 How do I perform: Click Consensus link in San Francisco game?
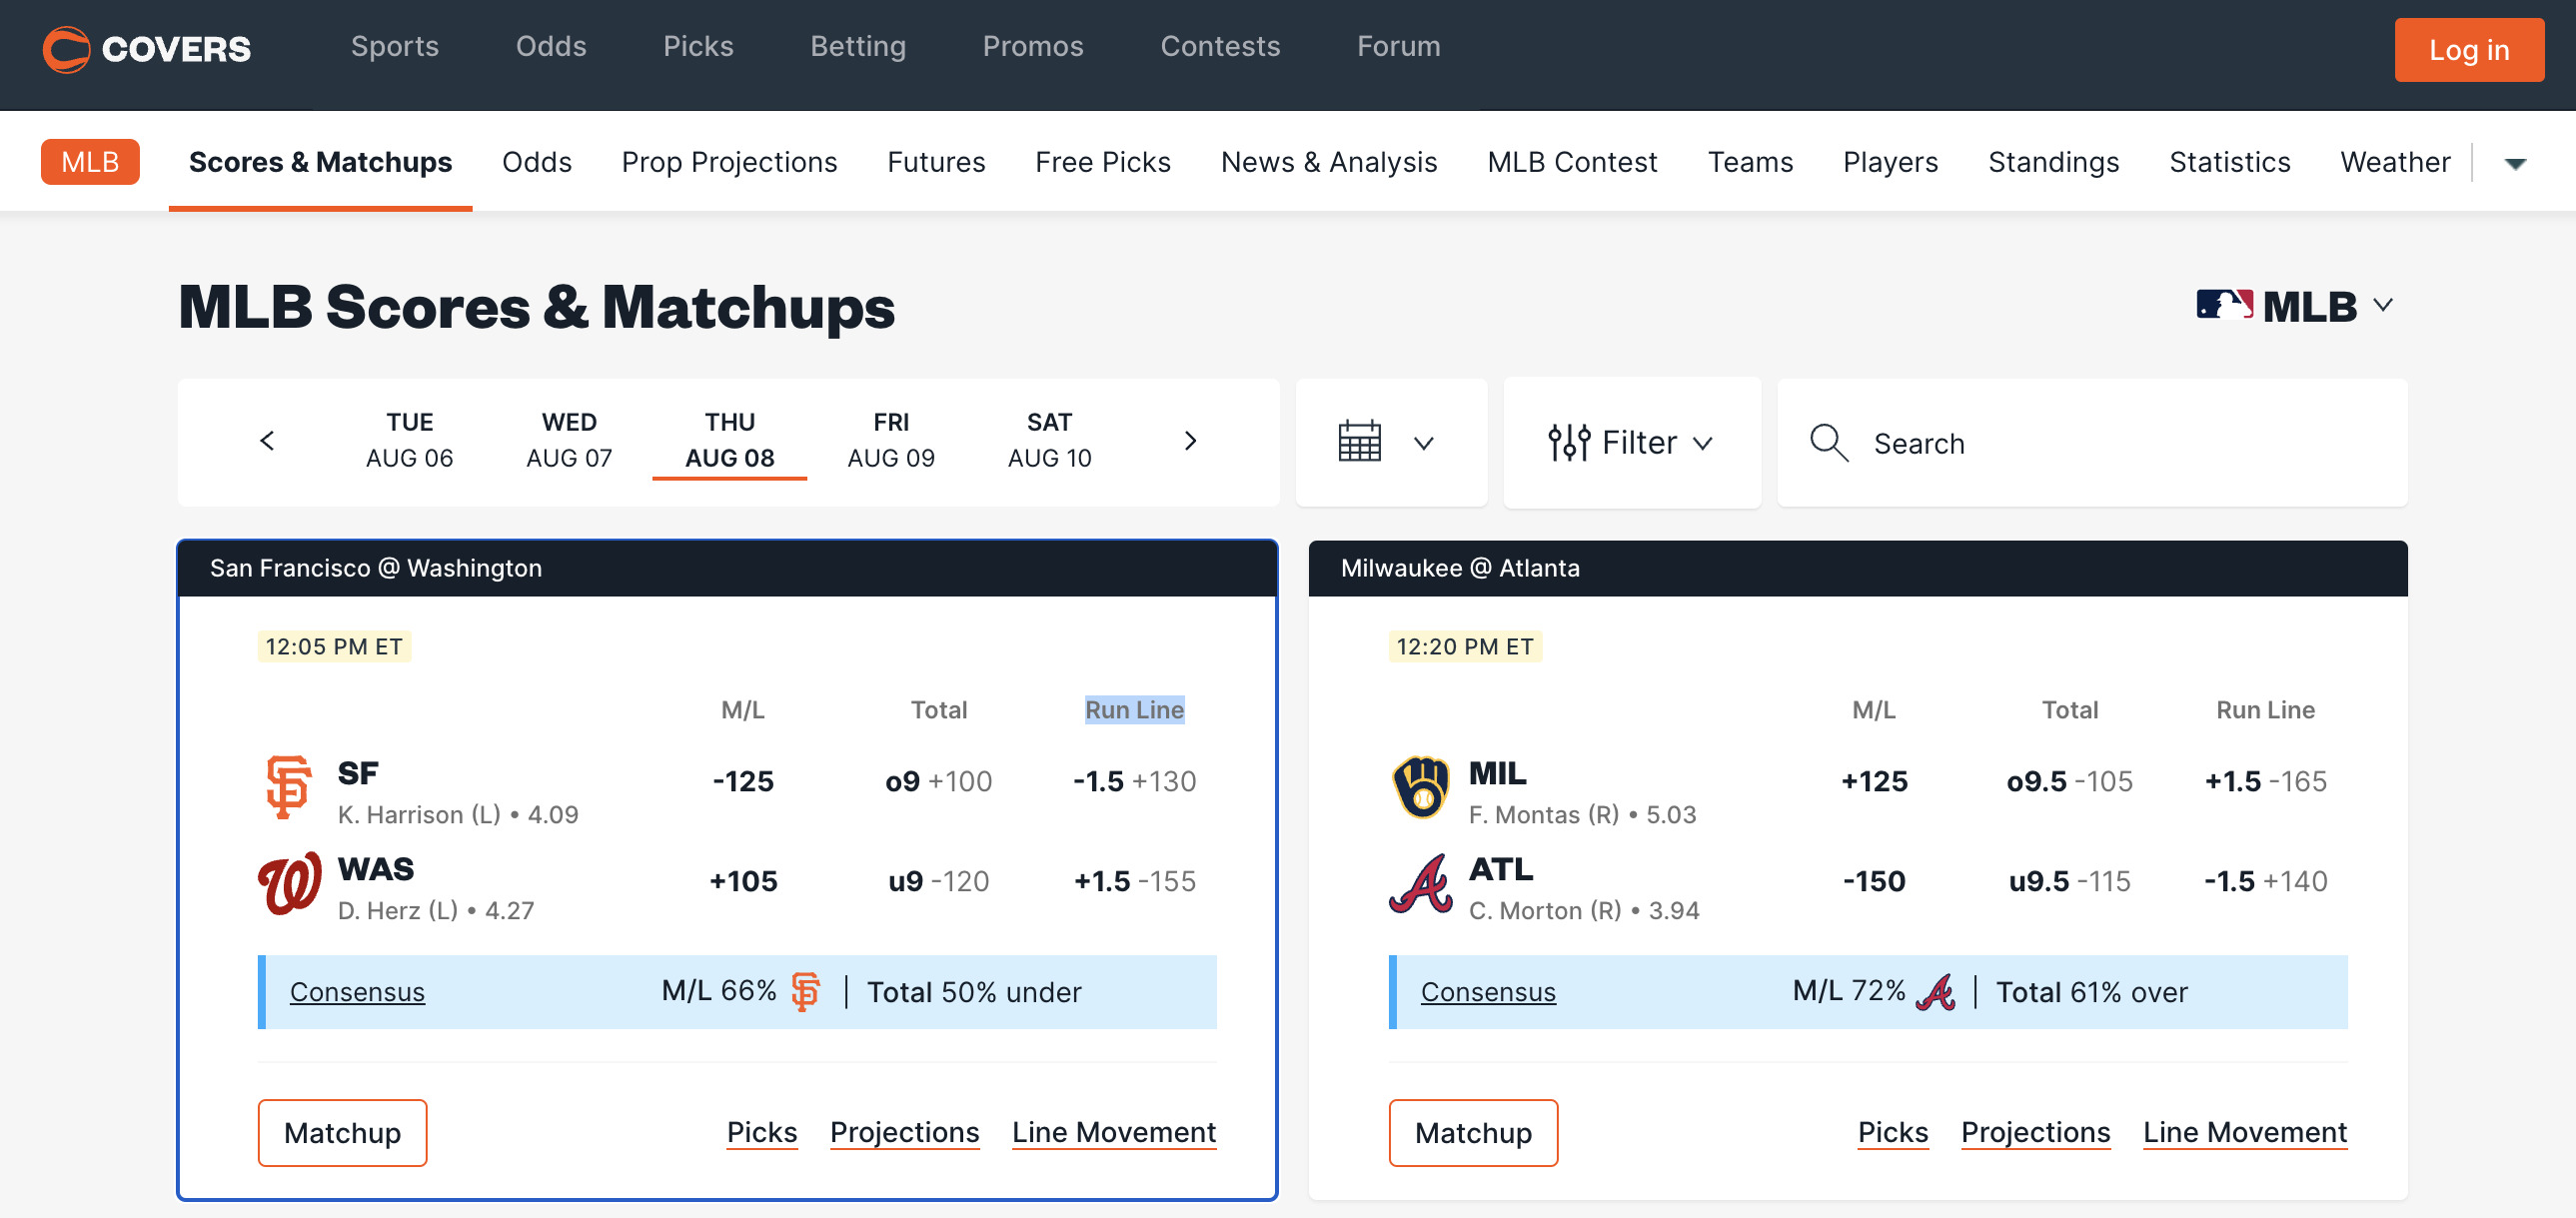[x=357, y=992]
